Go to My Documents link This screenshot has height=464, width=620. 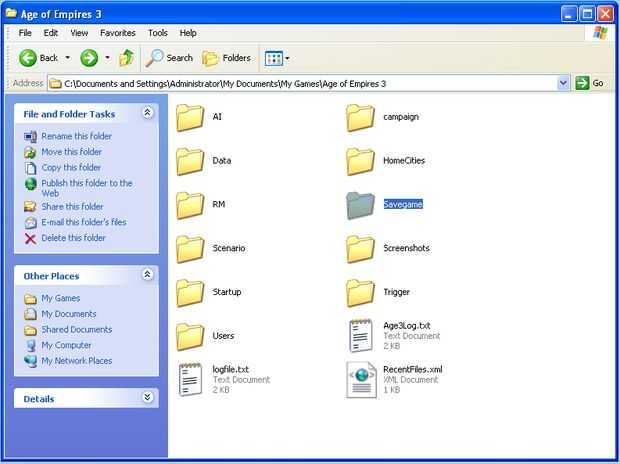[x=69, y=314]
